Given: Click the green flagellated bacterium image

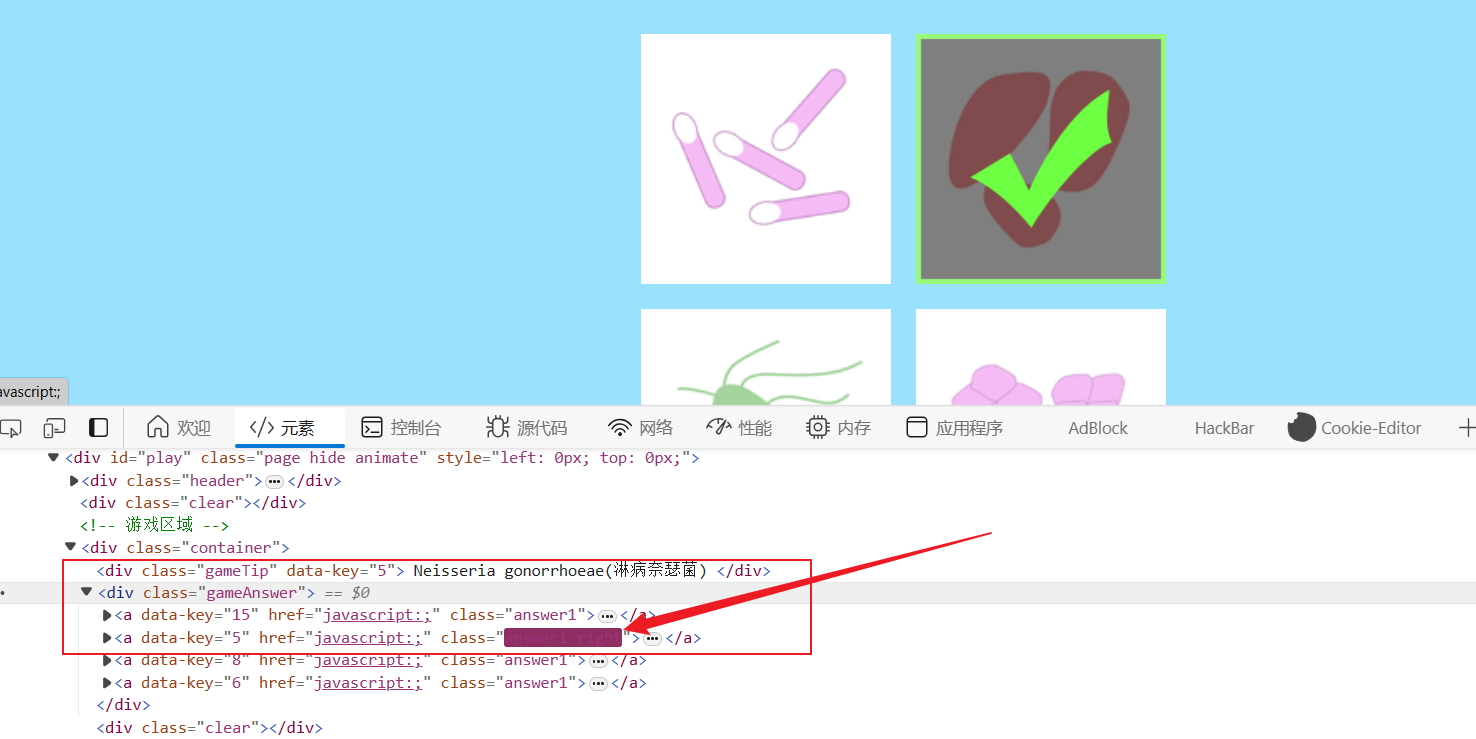Looking at the screenshot, I should pos(766,357).
